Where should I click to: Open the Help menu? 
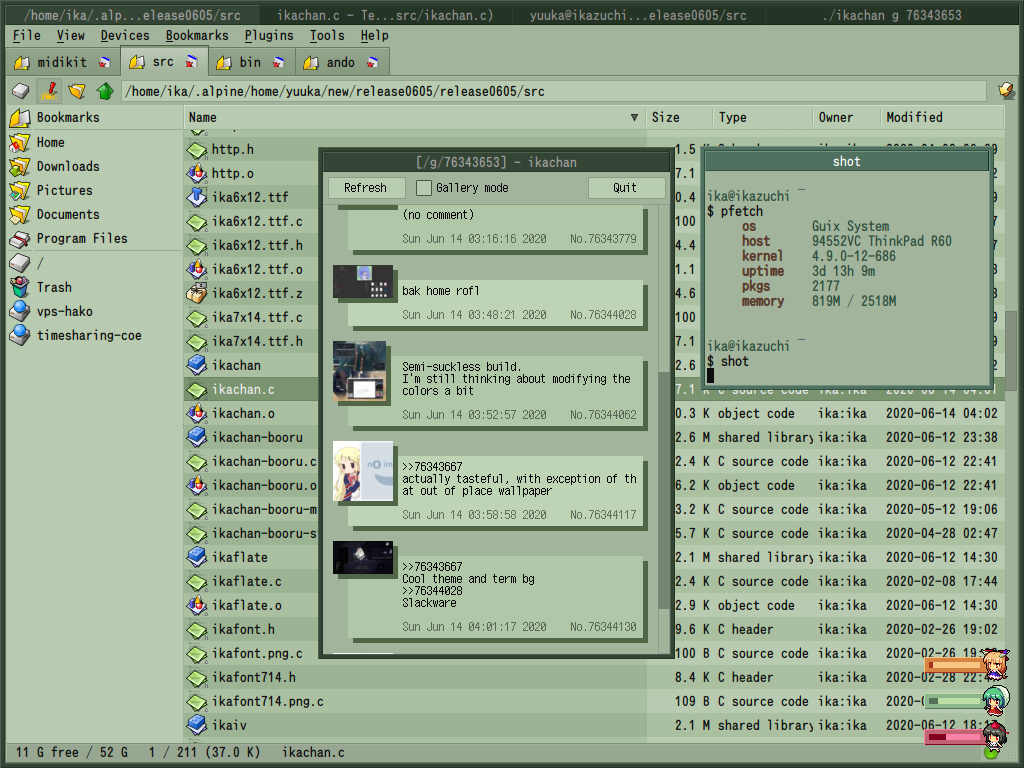tap(374, 35)
